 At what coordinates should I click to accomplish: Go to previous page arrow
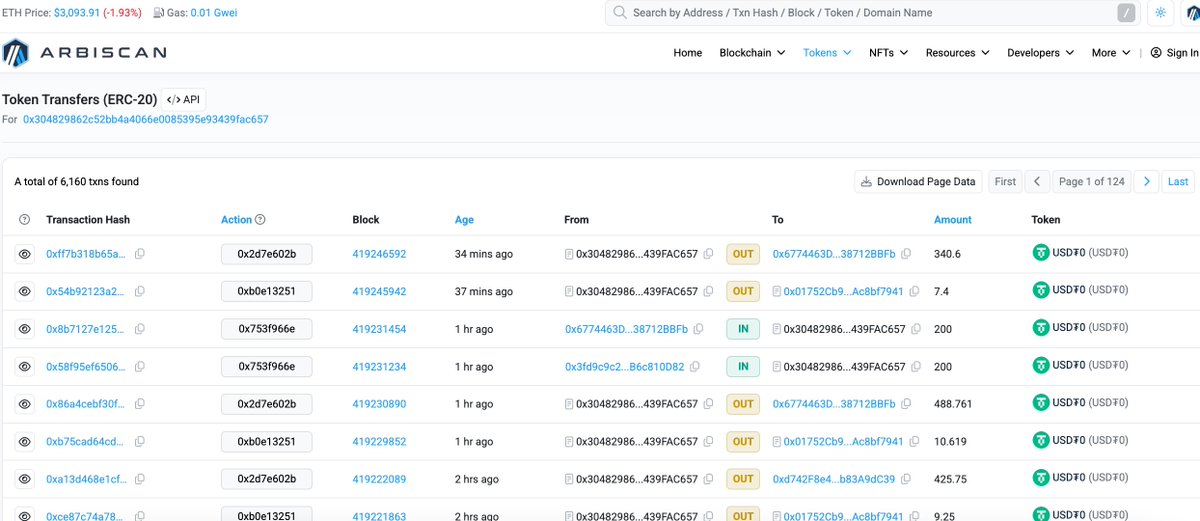pos(1037,182)
